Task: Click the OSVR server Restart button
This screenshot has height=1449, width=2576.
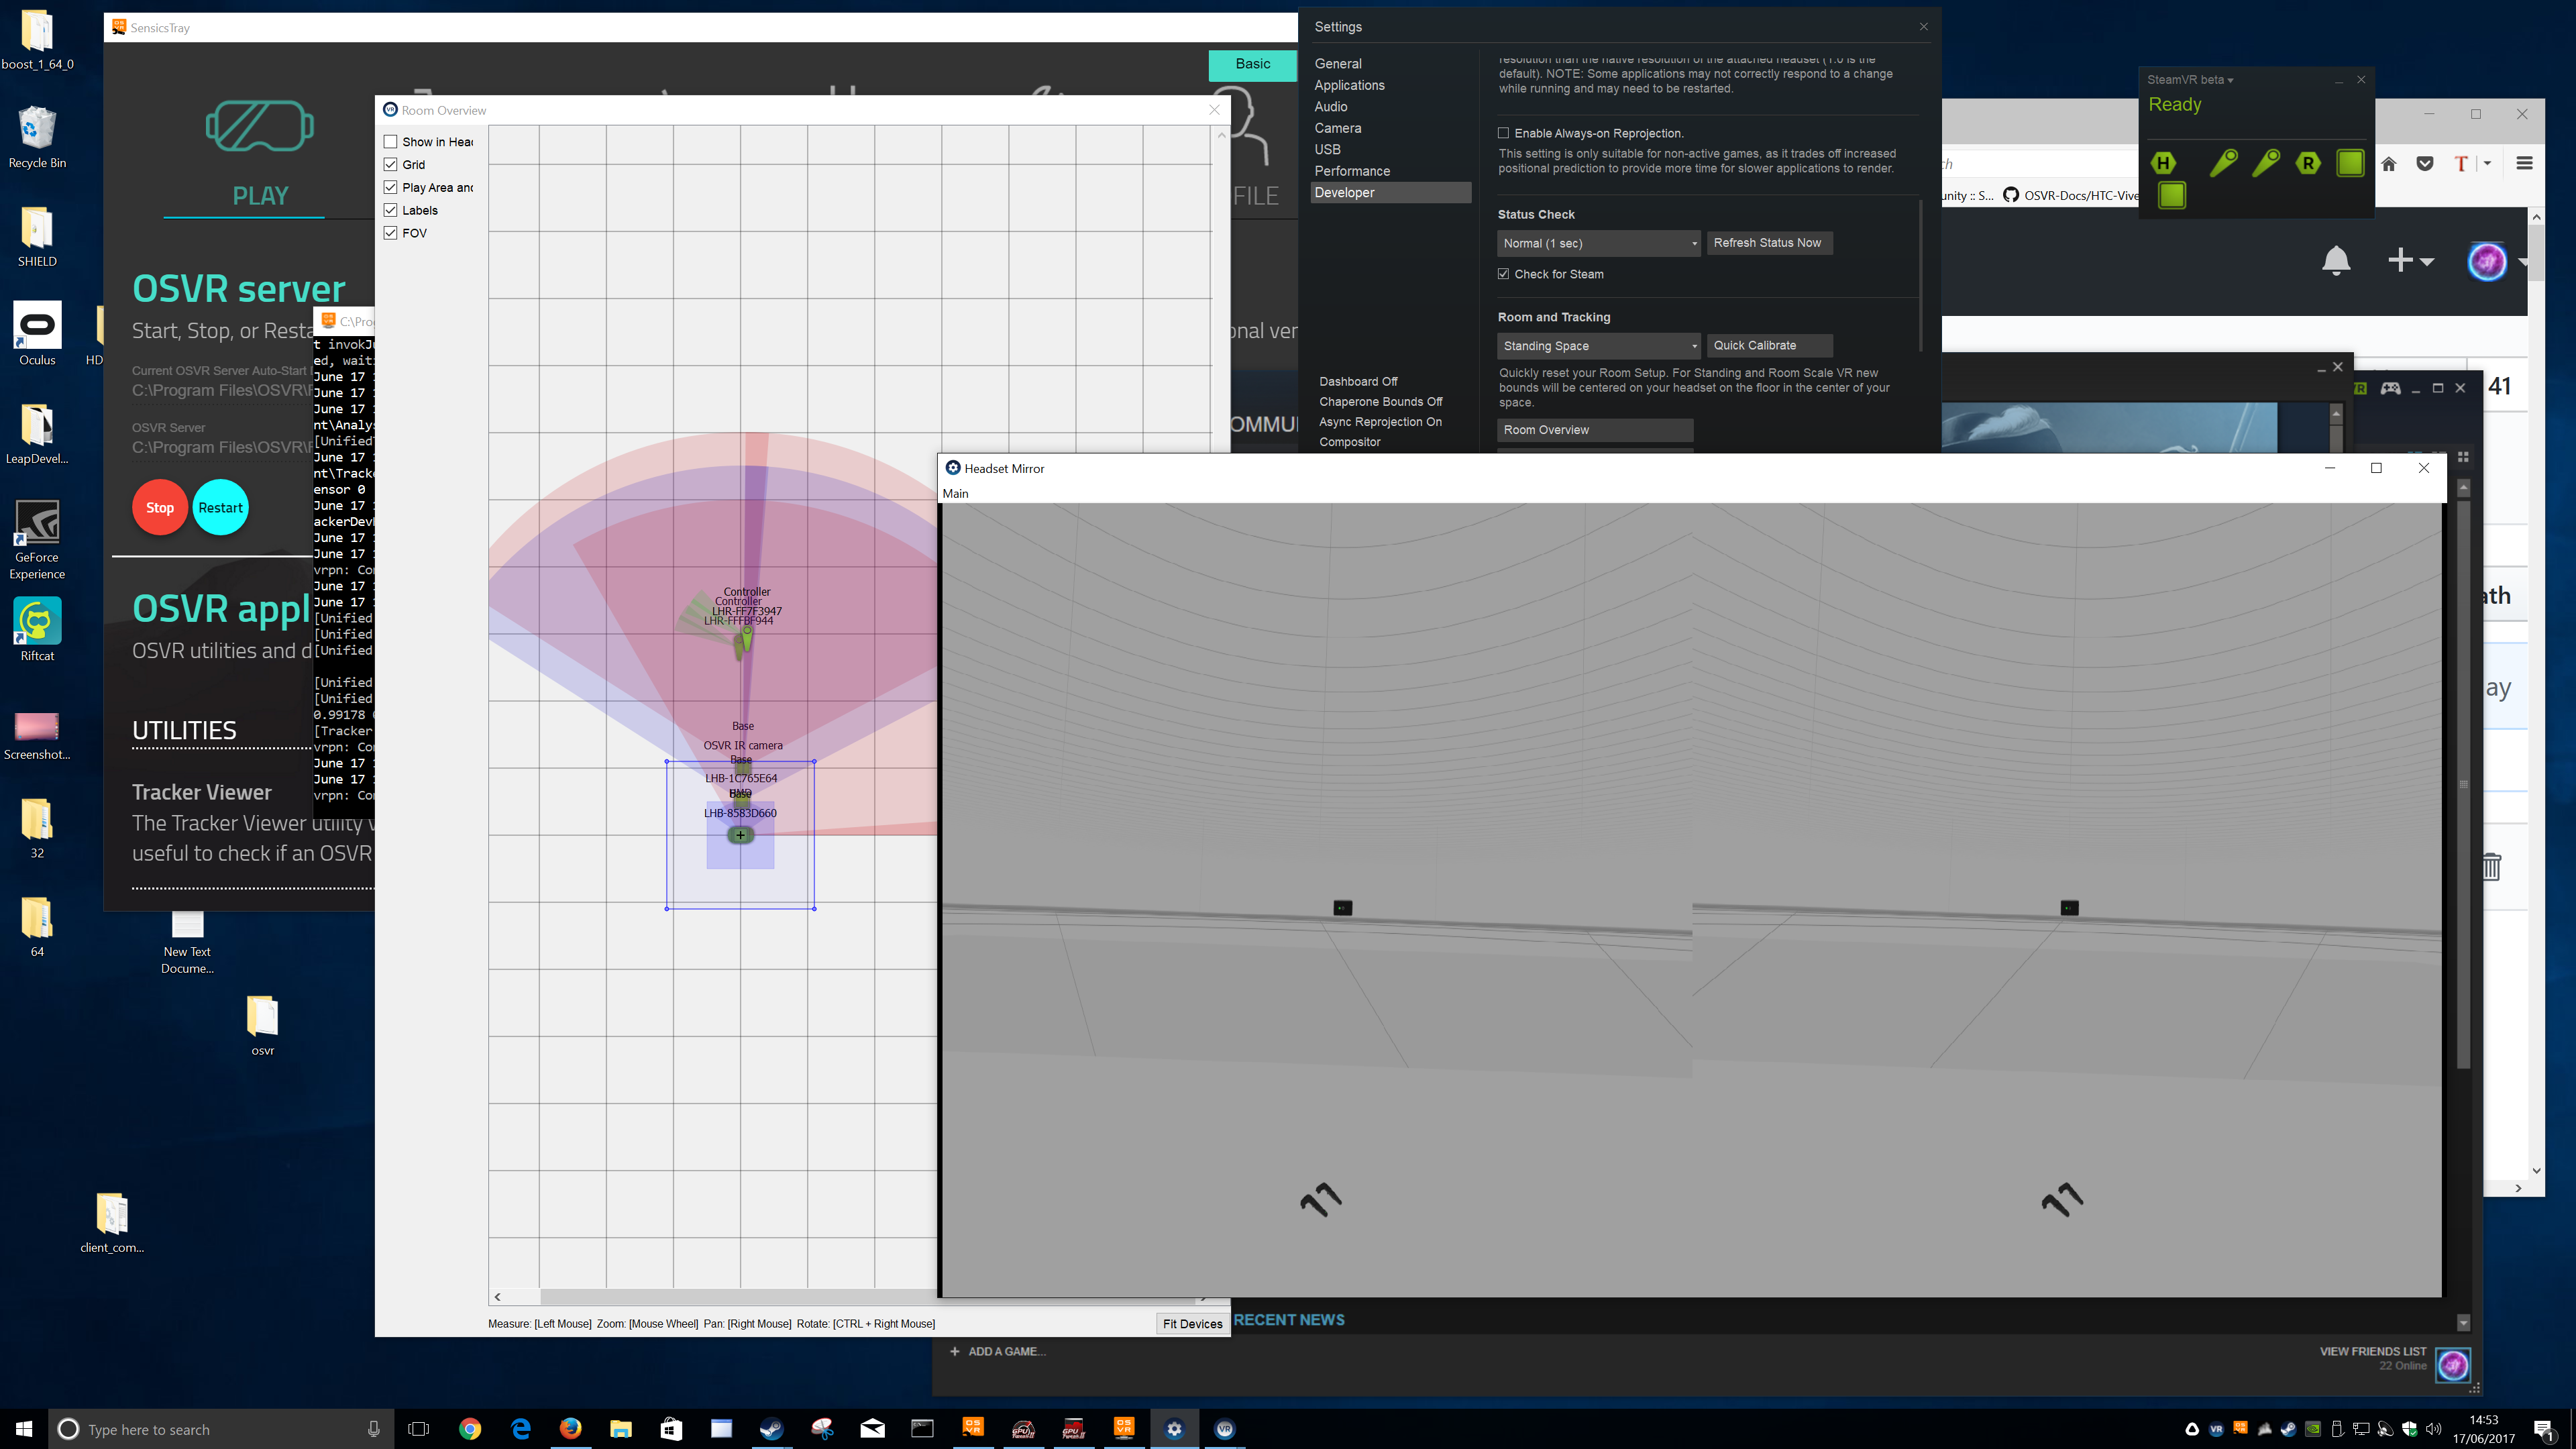Action: [219, 508]
